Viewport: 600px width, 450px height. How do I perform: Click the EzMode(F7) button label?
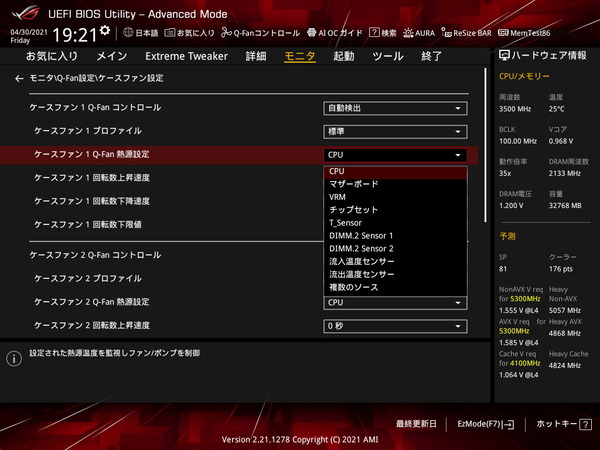pyautogui.click(x=479, y=424)
